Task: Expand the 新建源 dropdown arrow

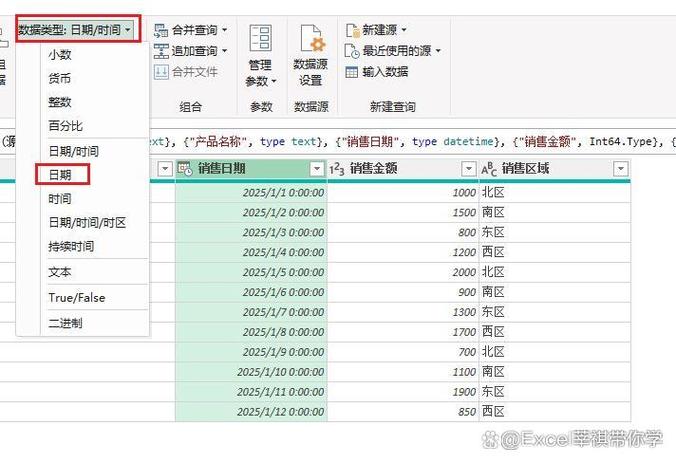Action: pos(404,30)
